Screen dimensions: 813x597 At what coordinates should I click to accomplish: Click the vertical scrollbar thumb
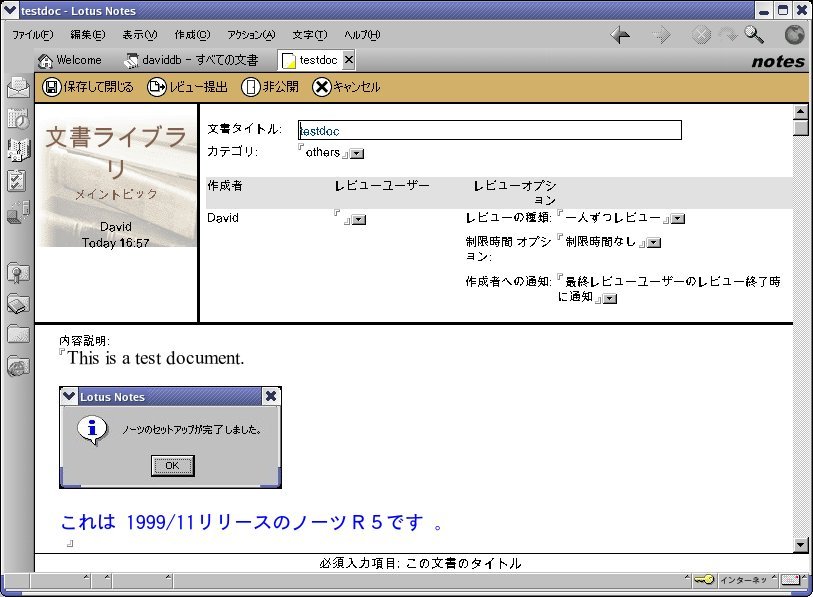click(x=801, y=128)
